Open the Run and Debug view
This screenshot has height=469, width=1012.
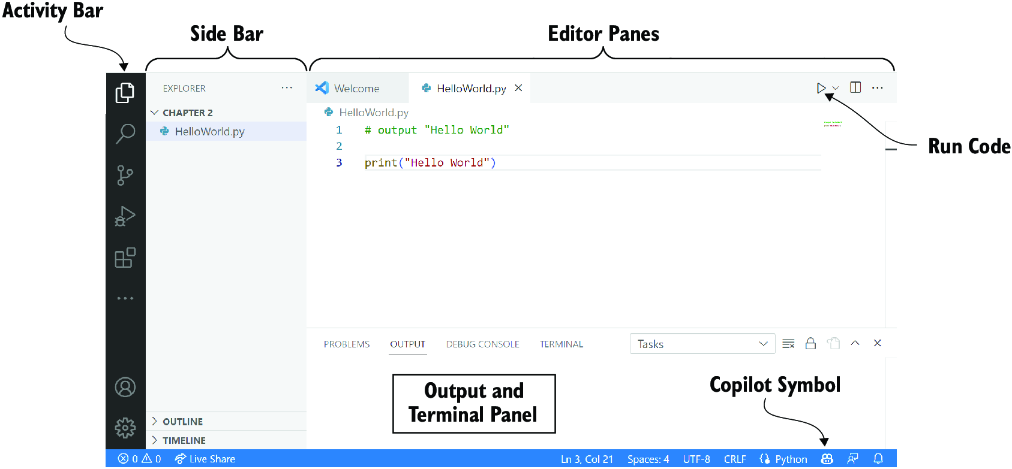pos(125,217)
